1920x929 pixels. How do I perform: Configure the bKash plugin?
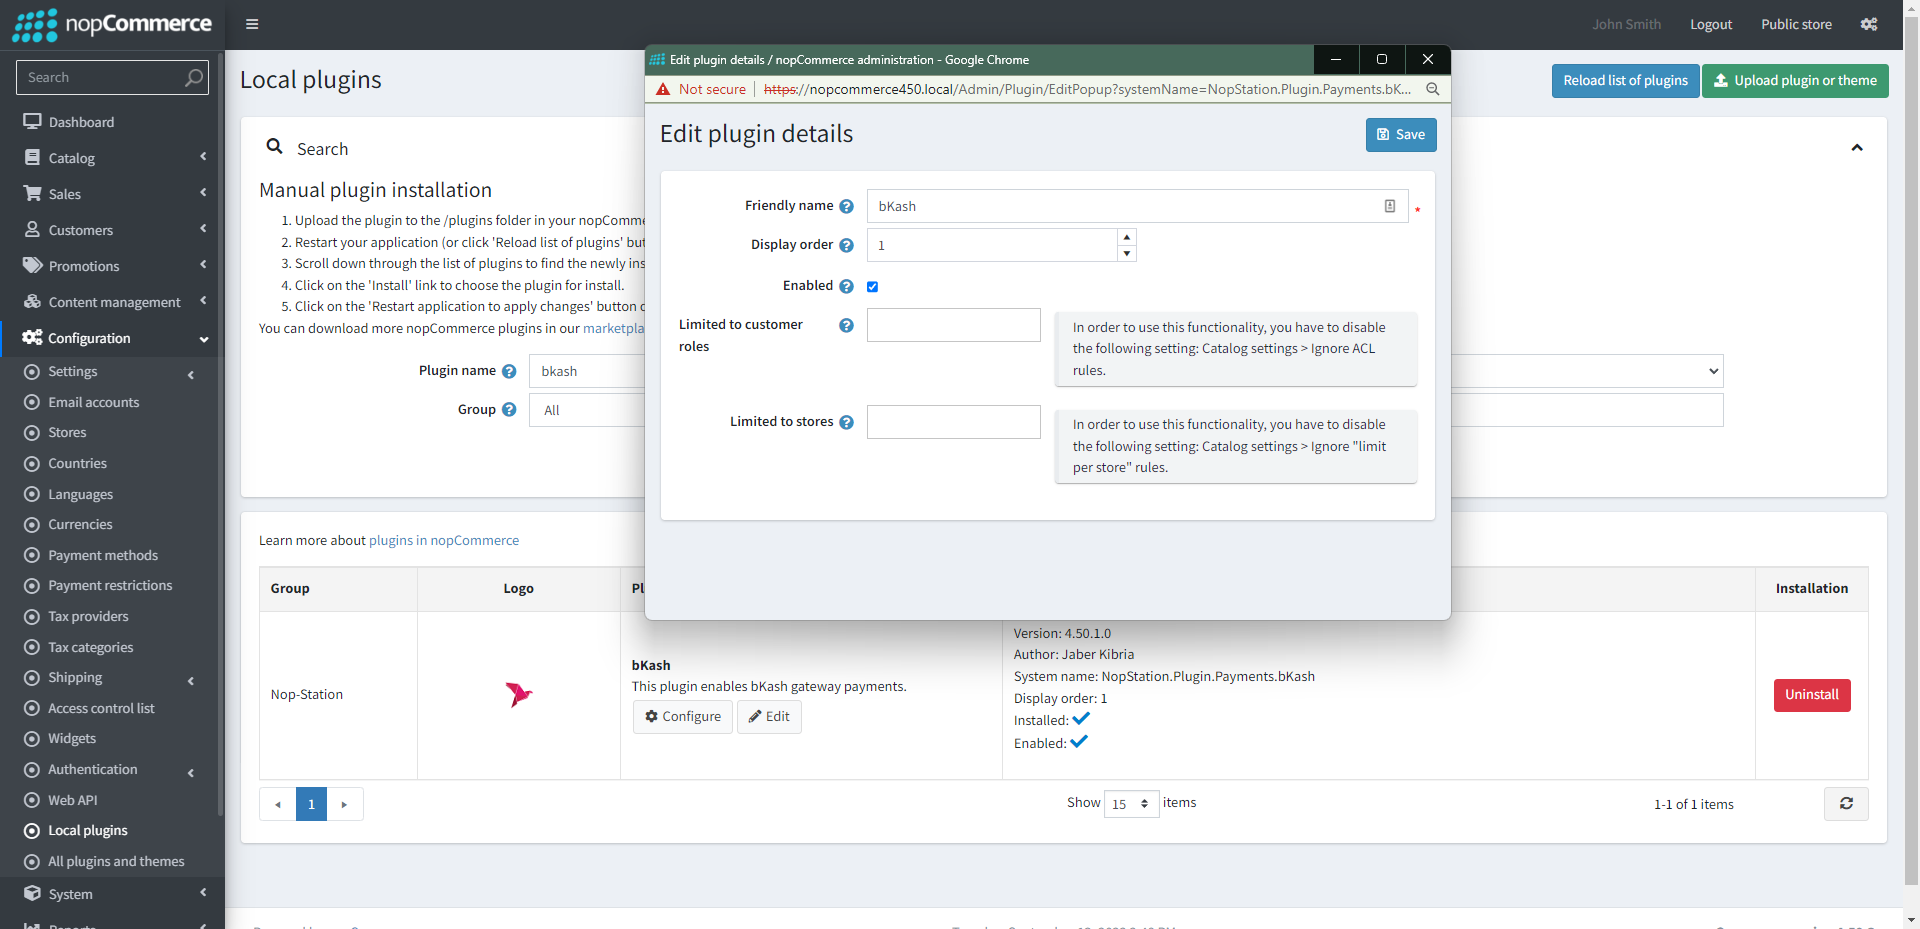(x=683, y=717)
